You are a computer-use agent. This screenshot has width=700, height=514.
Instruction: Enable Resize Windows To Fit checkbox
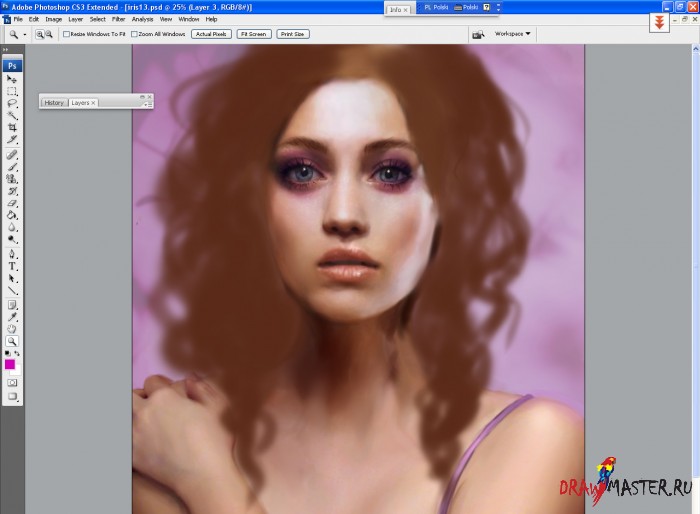66,34
